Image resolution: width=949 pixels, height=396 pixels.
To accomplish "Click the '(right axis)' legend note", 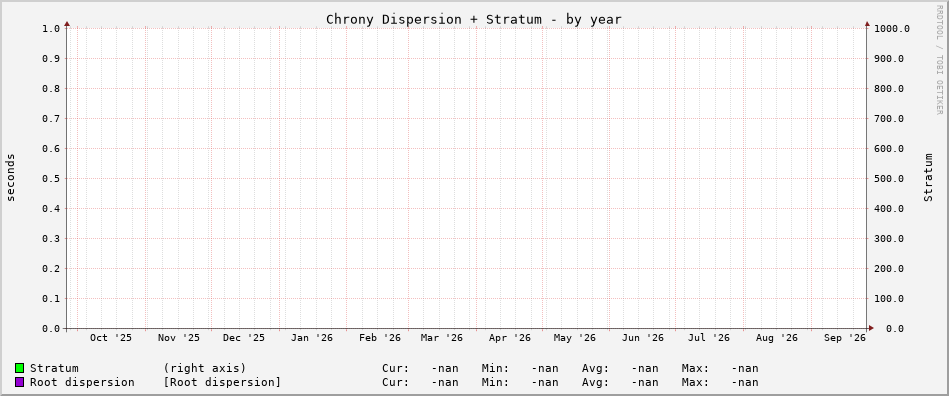I will click(x=205, y=368).
